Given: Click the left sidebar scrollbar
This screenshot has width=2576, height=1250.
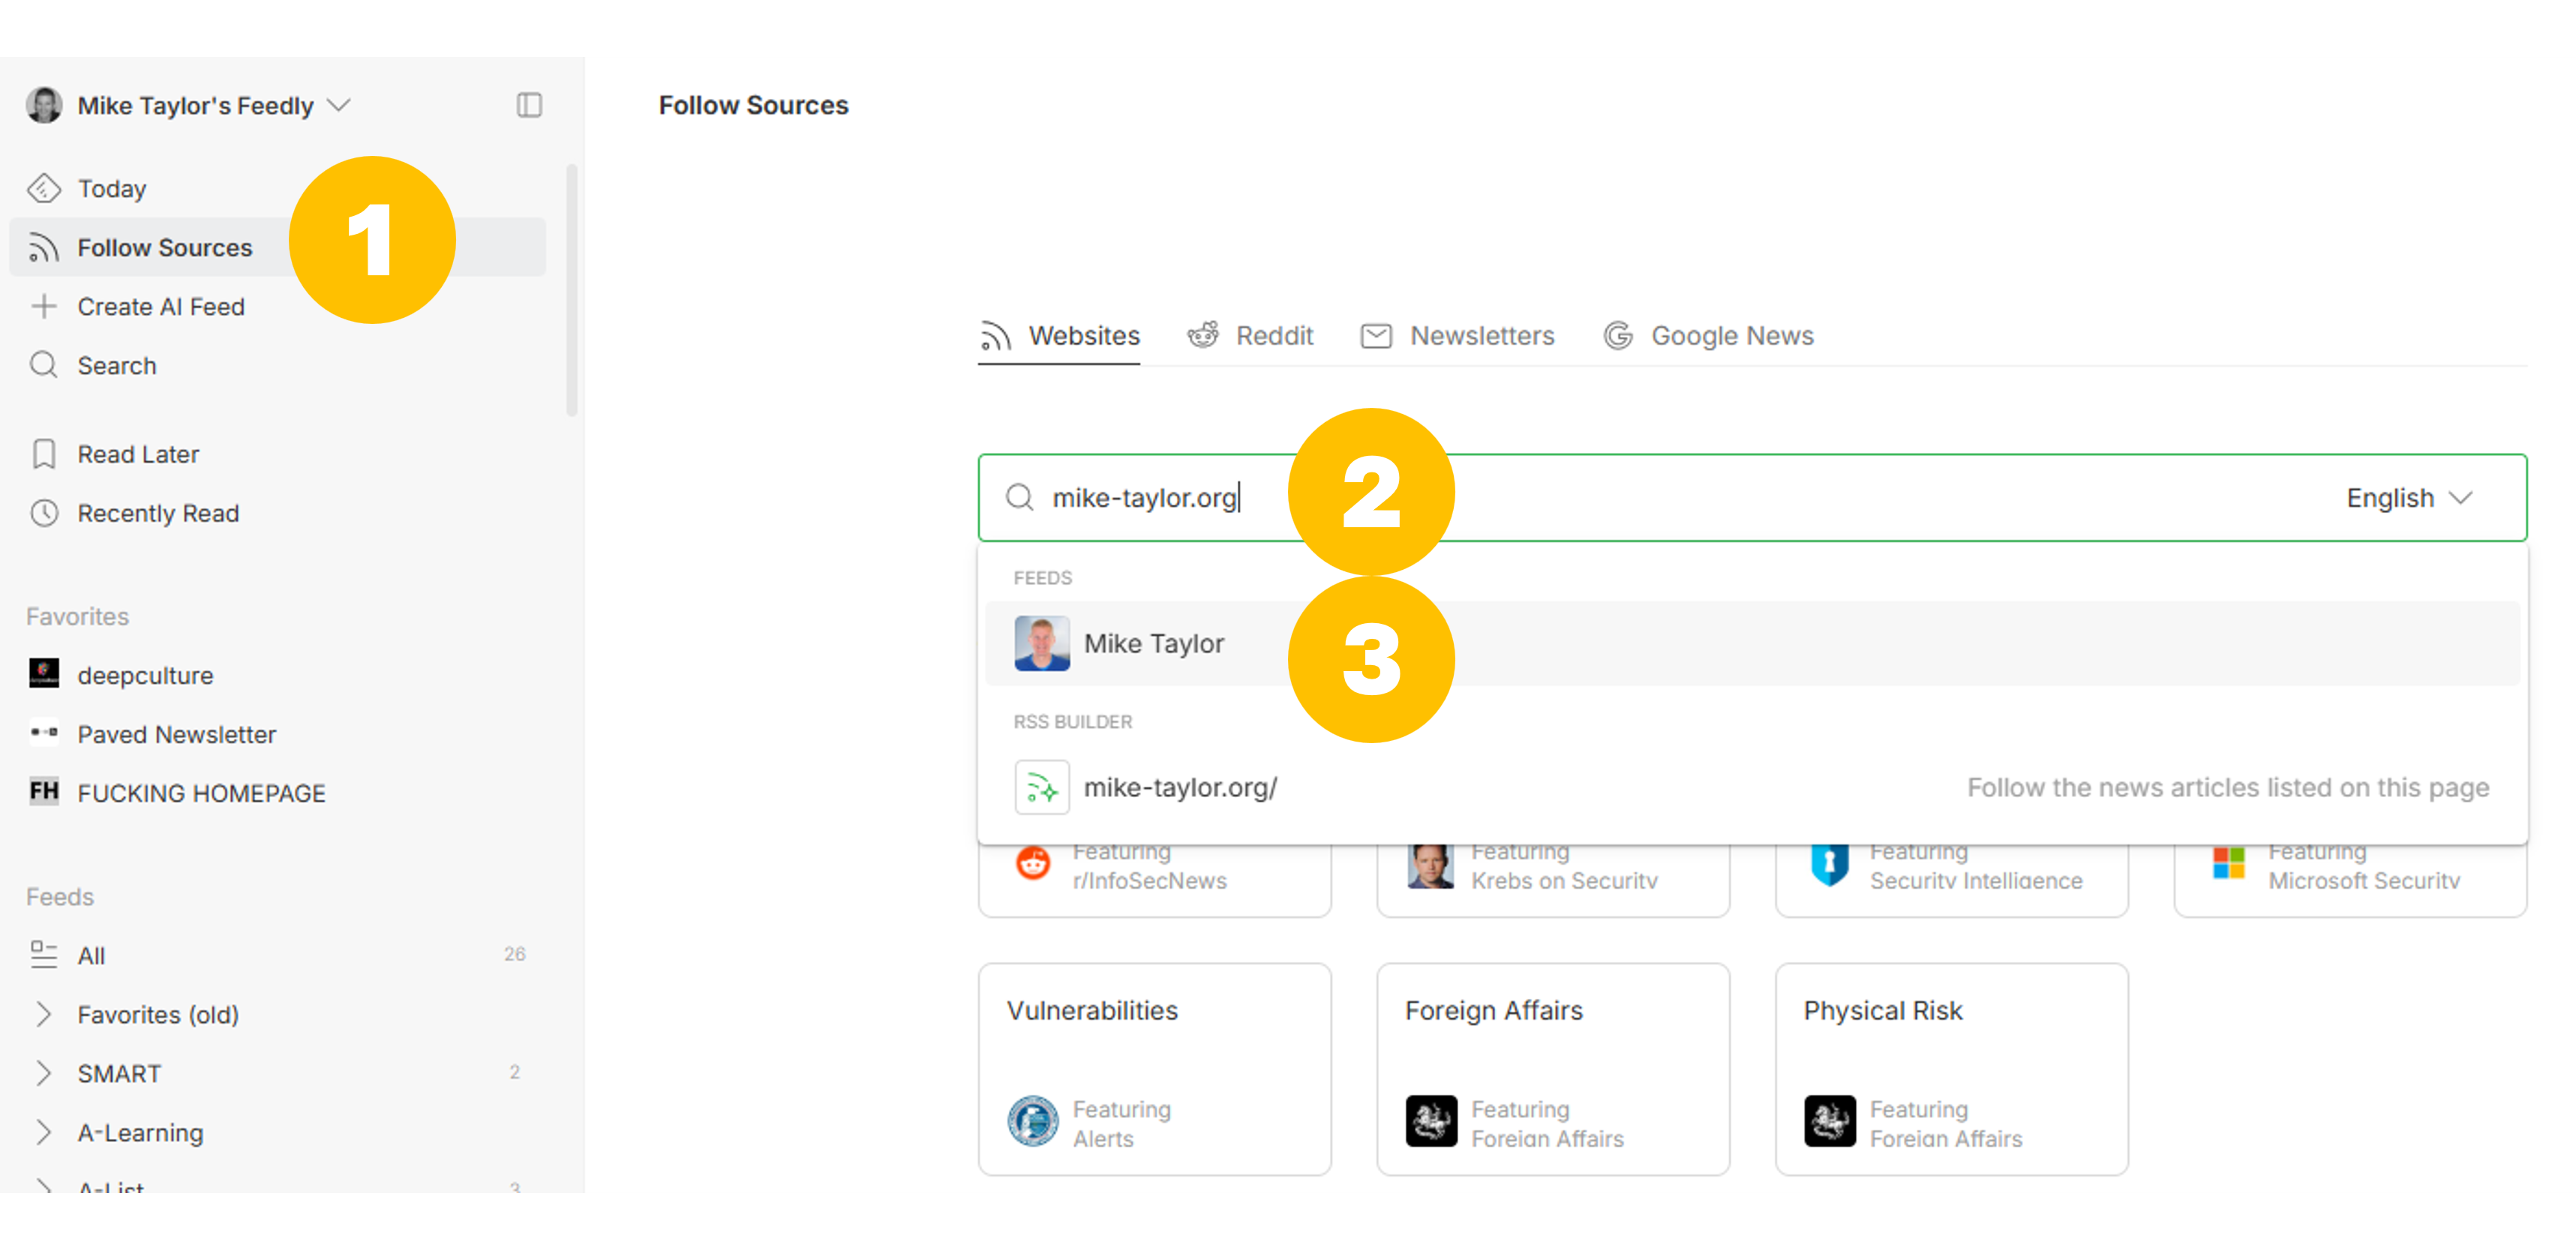Looking at the screenshot, I should click(572, 290).
